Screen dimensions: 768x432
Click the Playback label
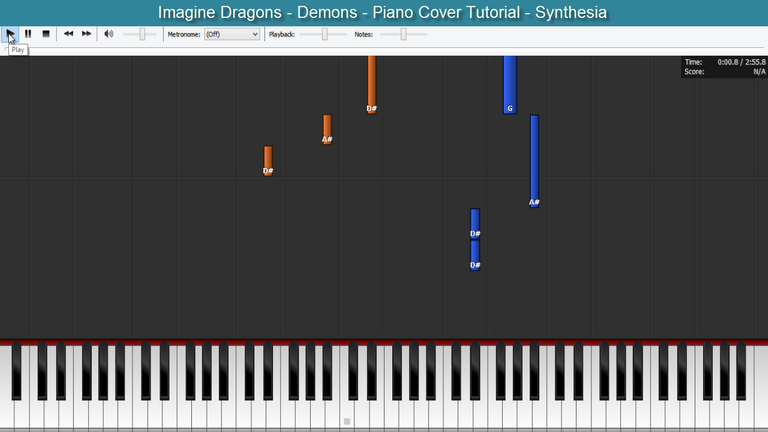tap(282, 34)
